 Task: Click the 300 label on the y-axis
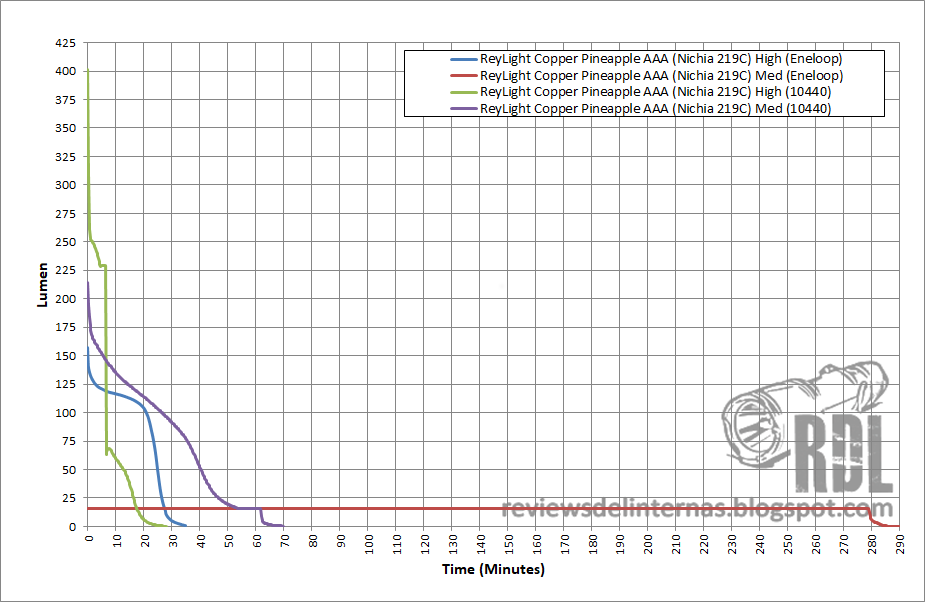coord(65,185)
